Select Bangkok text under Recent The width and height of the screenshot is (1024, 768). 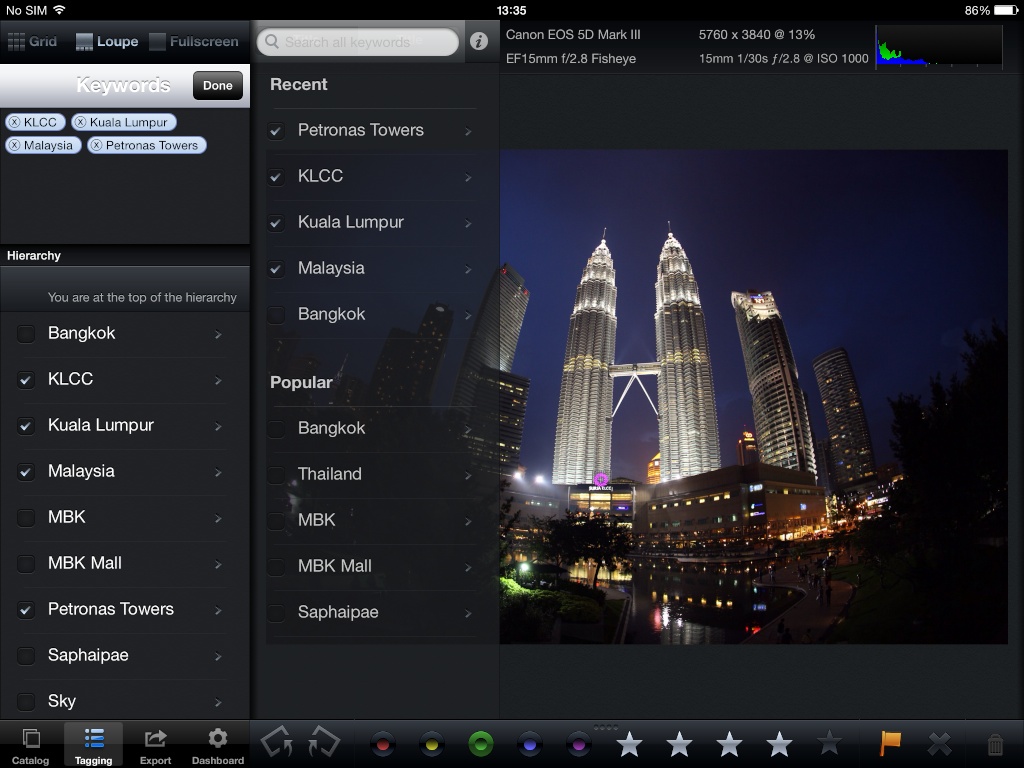click(331, 314)
